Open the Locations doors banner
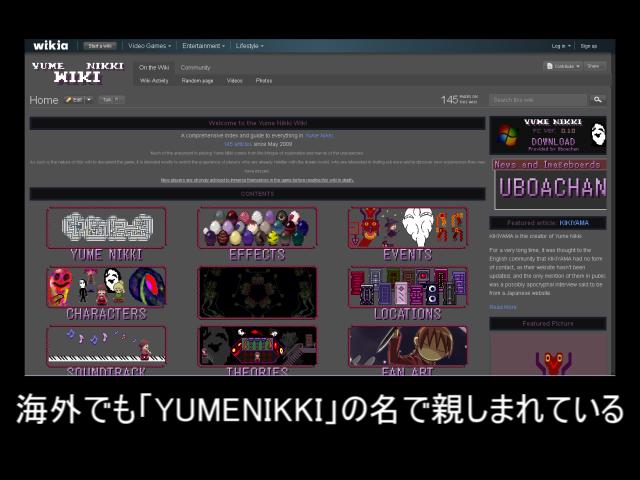This screenshot has width=640, height=480. tap(407, 287)
